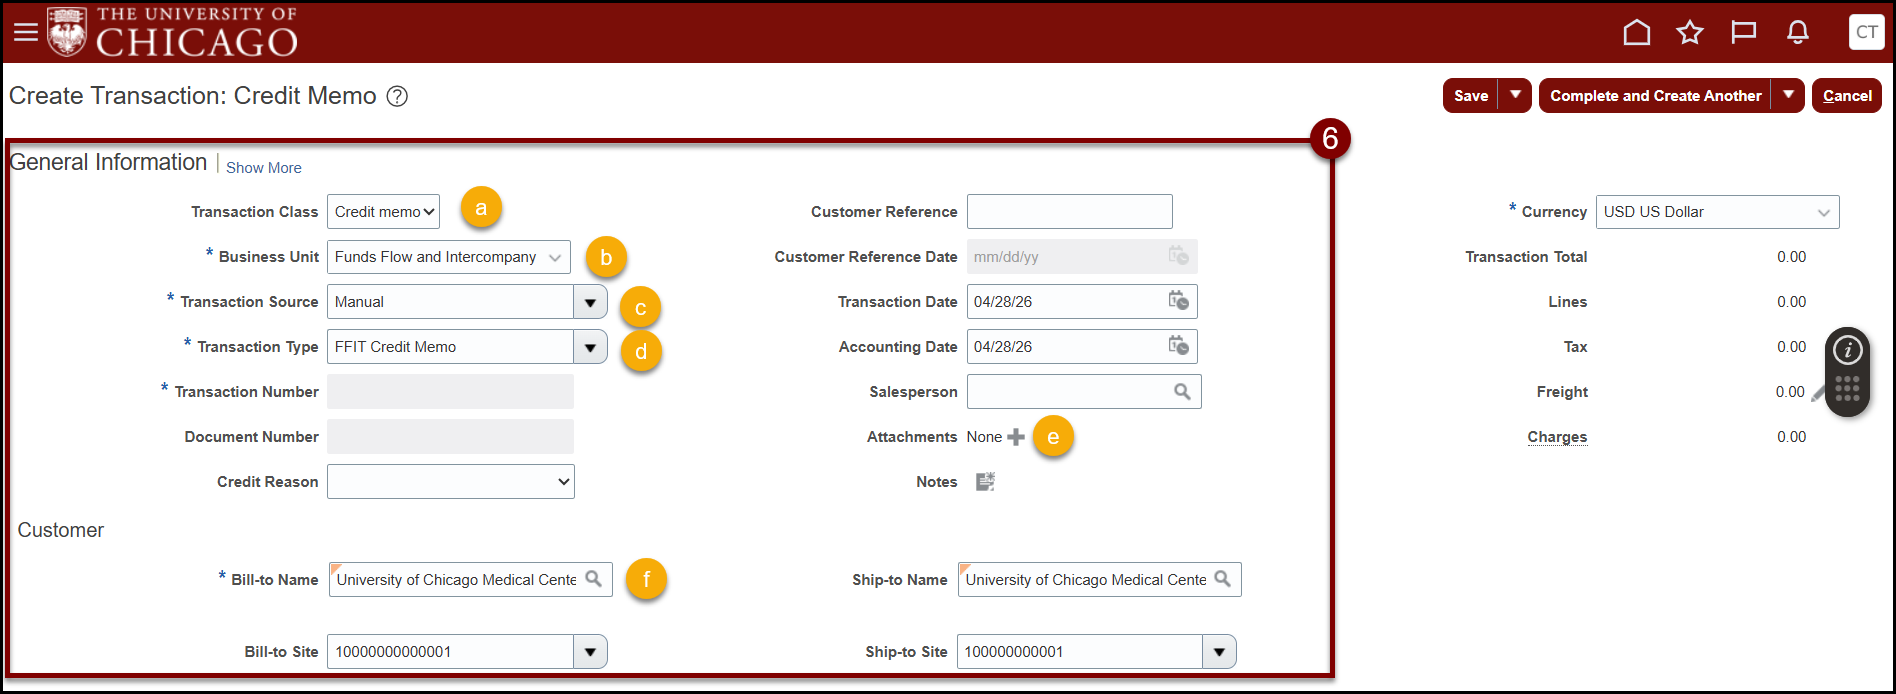
Task: Expand Transaction Type dropdown arrow
Action: pyautogui.click(x=590, y=347)
